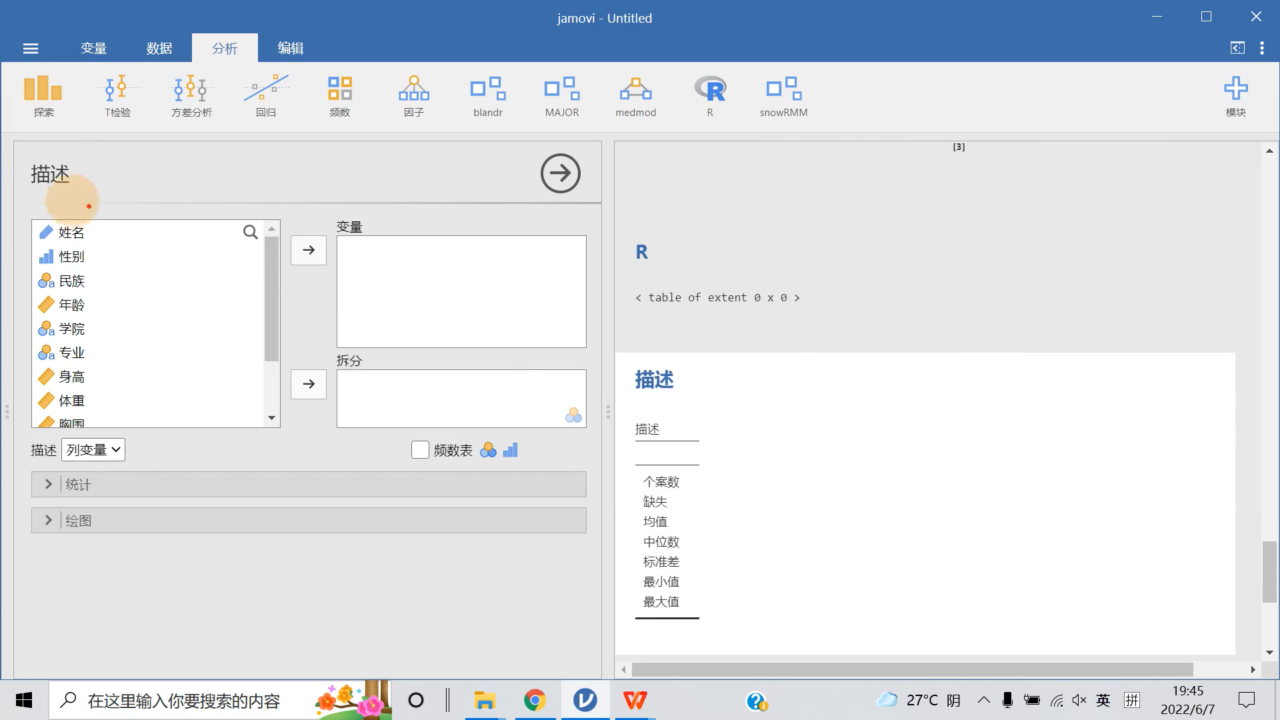This screenshot has width=1280, height=720.
Task: Click the results horizontal scrollbar thumb
Action: (x=912, y=669)
